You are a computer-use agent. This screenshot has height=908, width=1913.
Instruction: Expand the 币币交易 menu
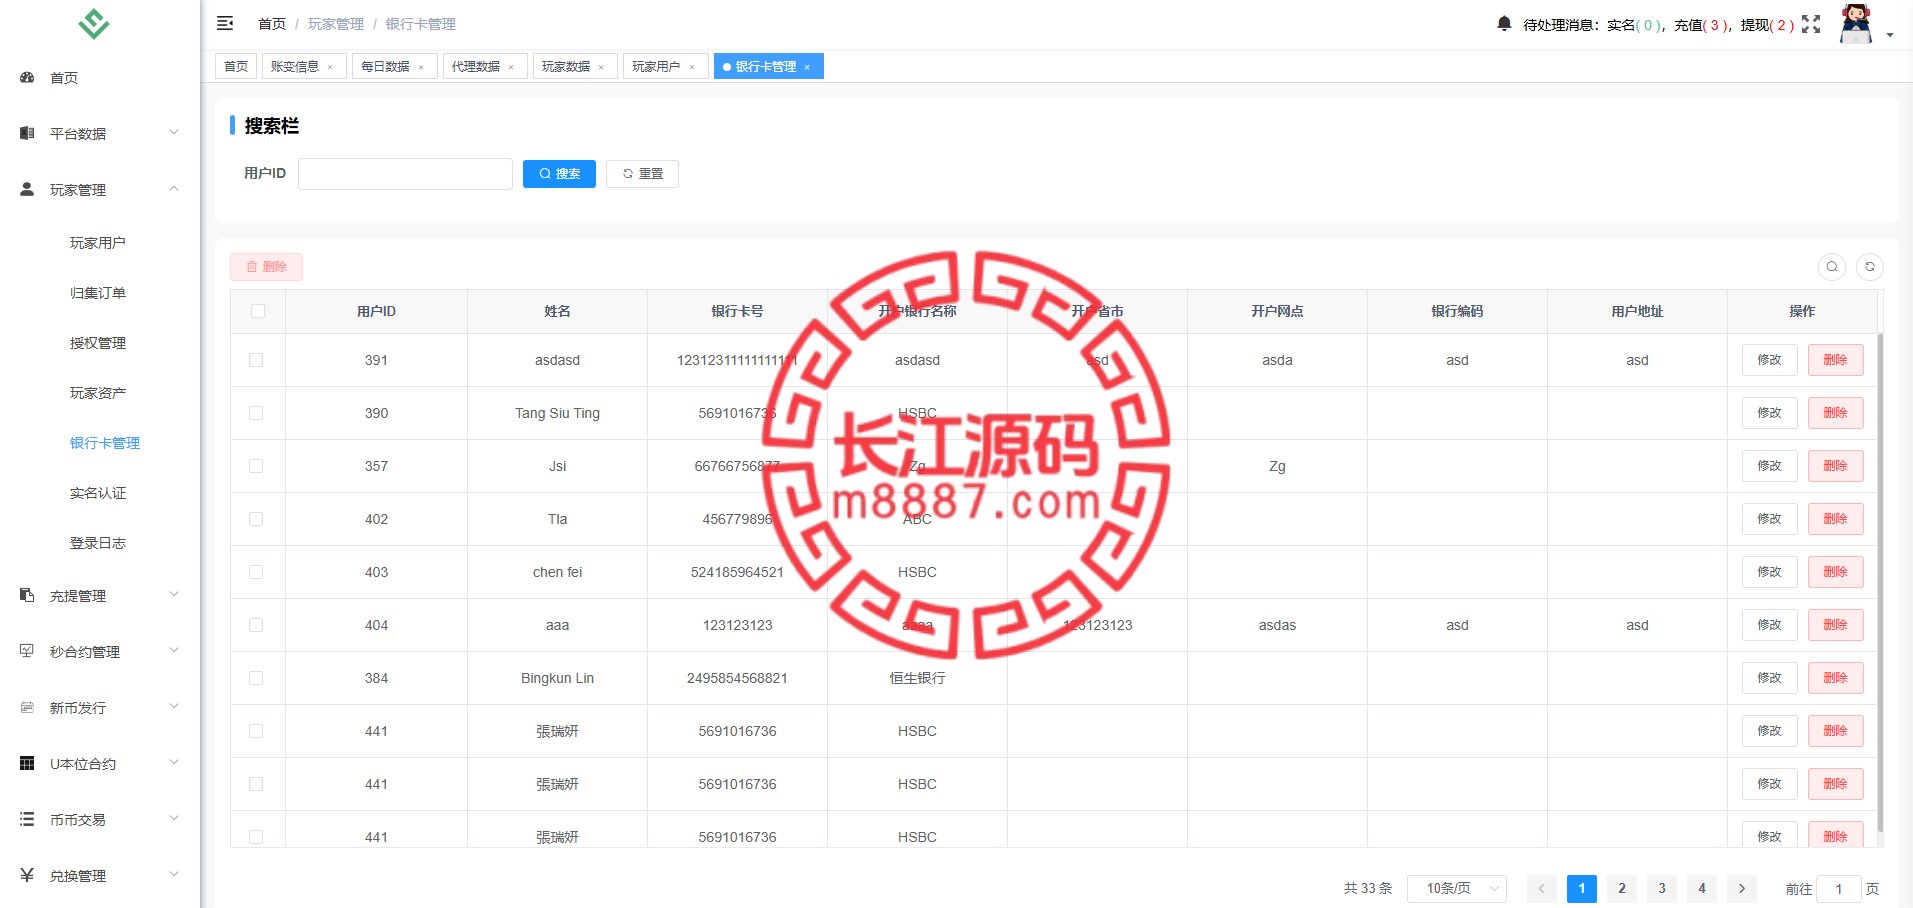[174, 818]
